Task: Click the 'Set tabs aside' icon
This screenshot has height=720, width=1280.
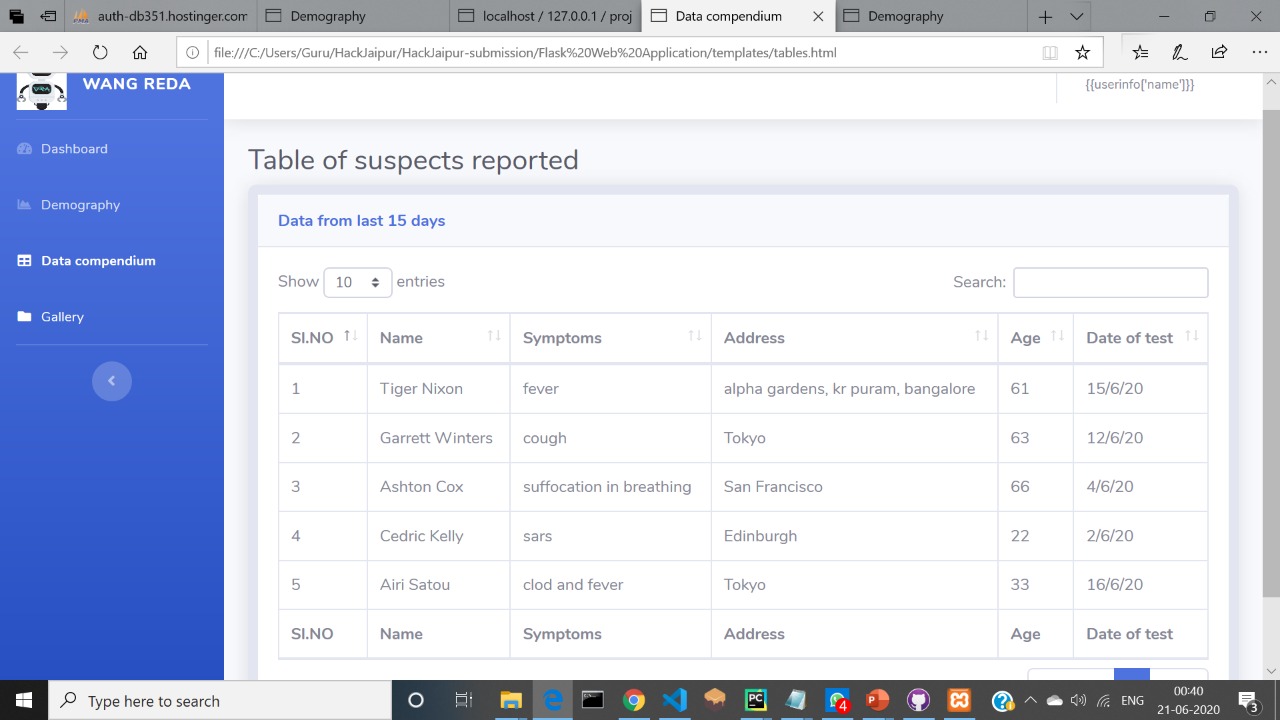Action: (48, 17)
